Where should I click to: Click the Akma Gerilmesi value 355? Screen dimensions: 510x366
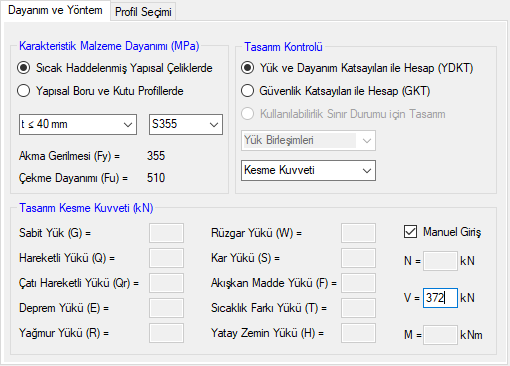click(x=156, y=156)
